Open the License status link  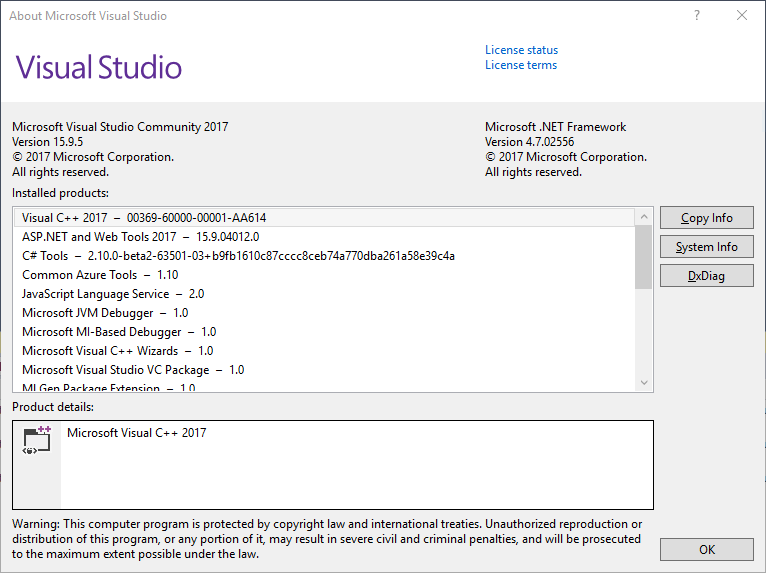point(521,50)
